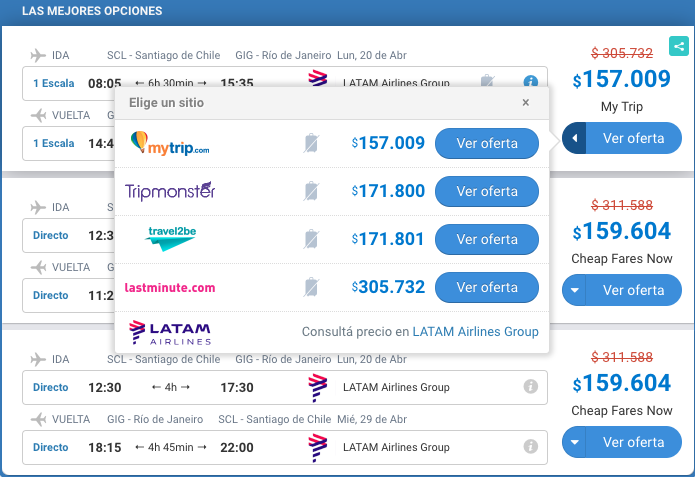Click 'Lun, 20 de Abr' date in first result
The width and height of the screenshot is (695, 477).
[371, 55]
